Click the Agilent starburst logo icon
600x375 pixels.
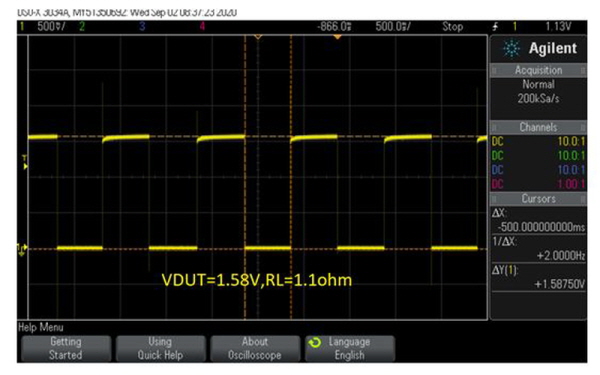[511, 49]
